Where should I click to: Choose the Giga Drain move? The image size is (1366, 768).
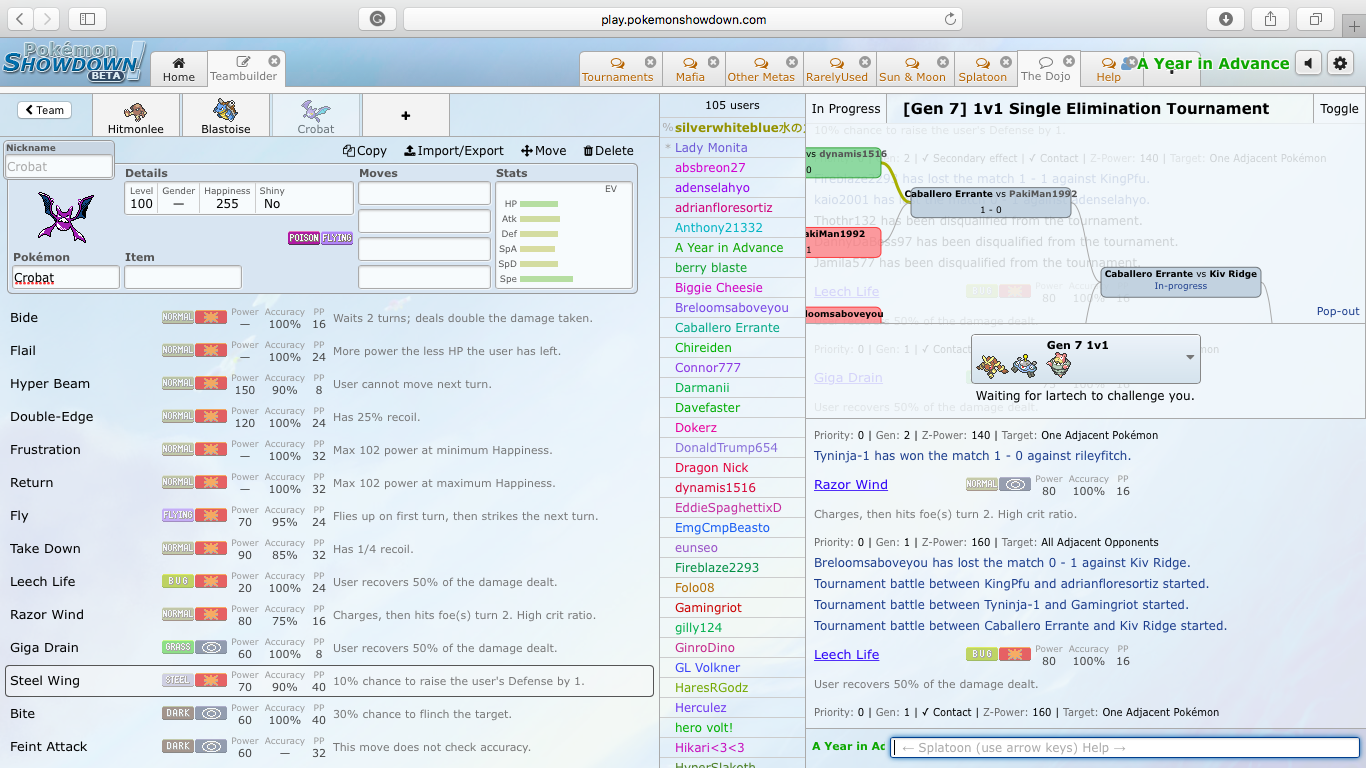click(329, 648)
